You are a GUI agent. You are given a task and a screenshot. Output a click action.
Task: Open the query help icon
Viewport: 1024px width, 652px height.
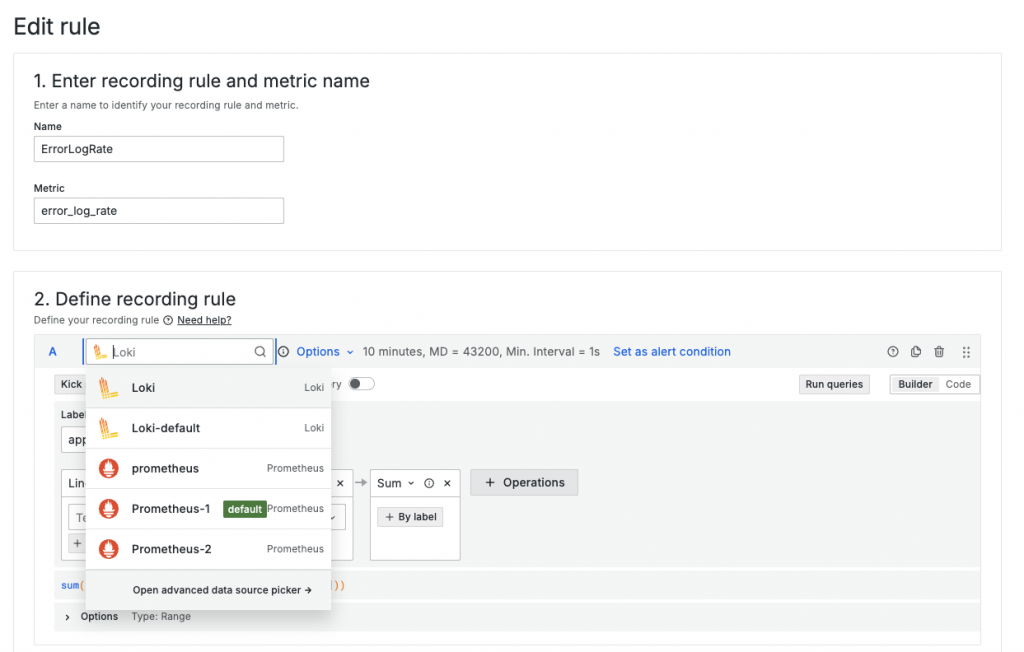[893, 352]
